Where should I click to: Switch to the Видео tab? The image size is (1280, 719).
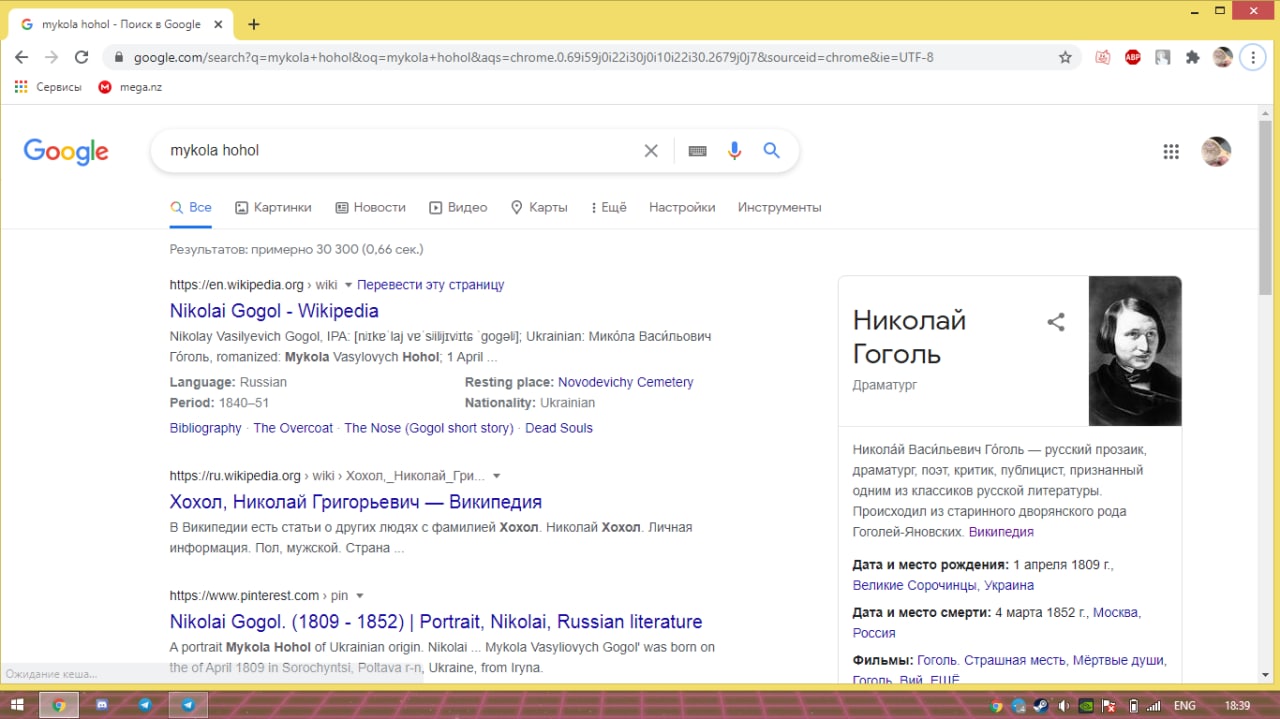[x=458, y=207]
